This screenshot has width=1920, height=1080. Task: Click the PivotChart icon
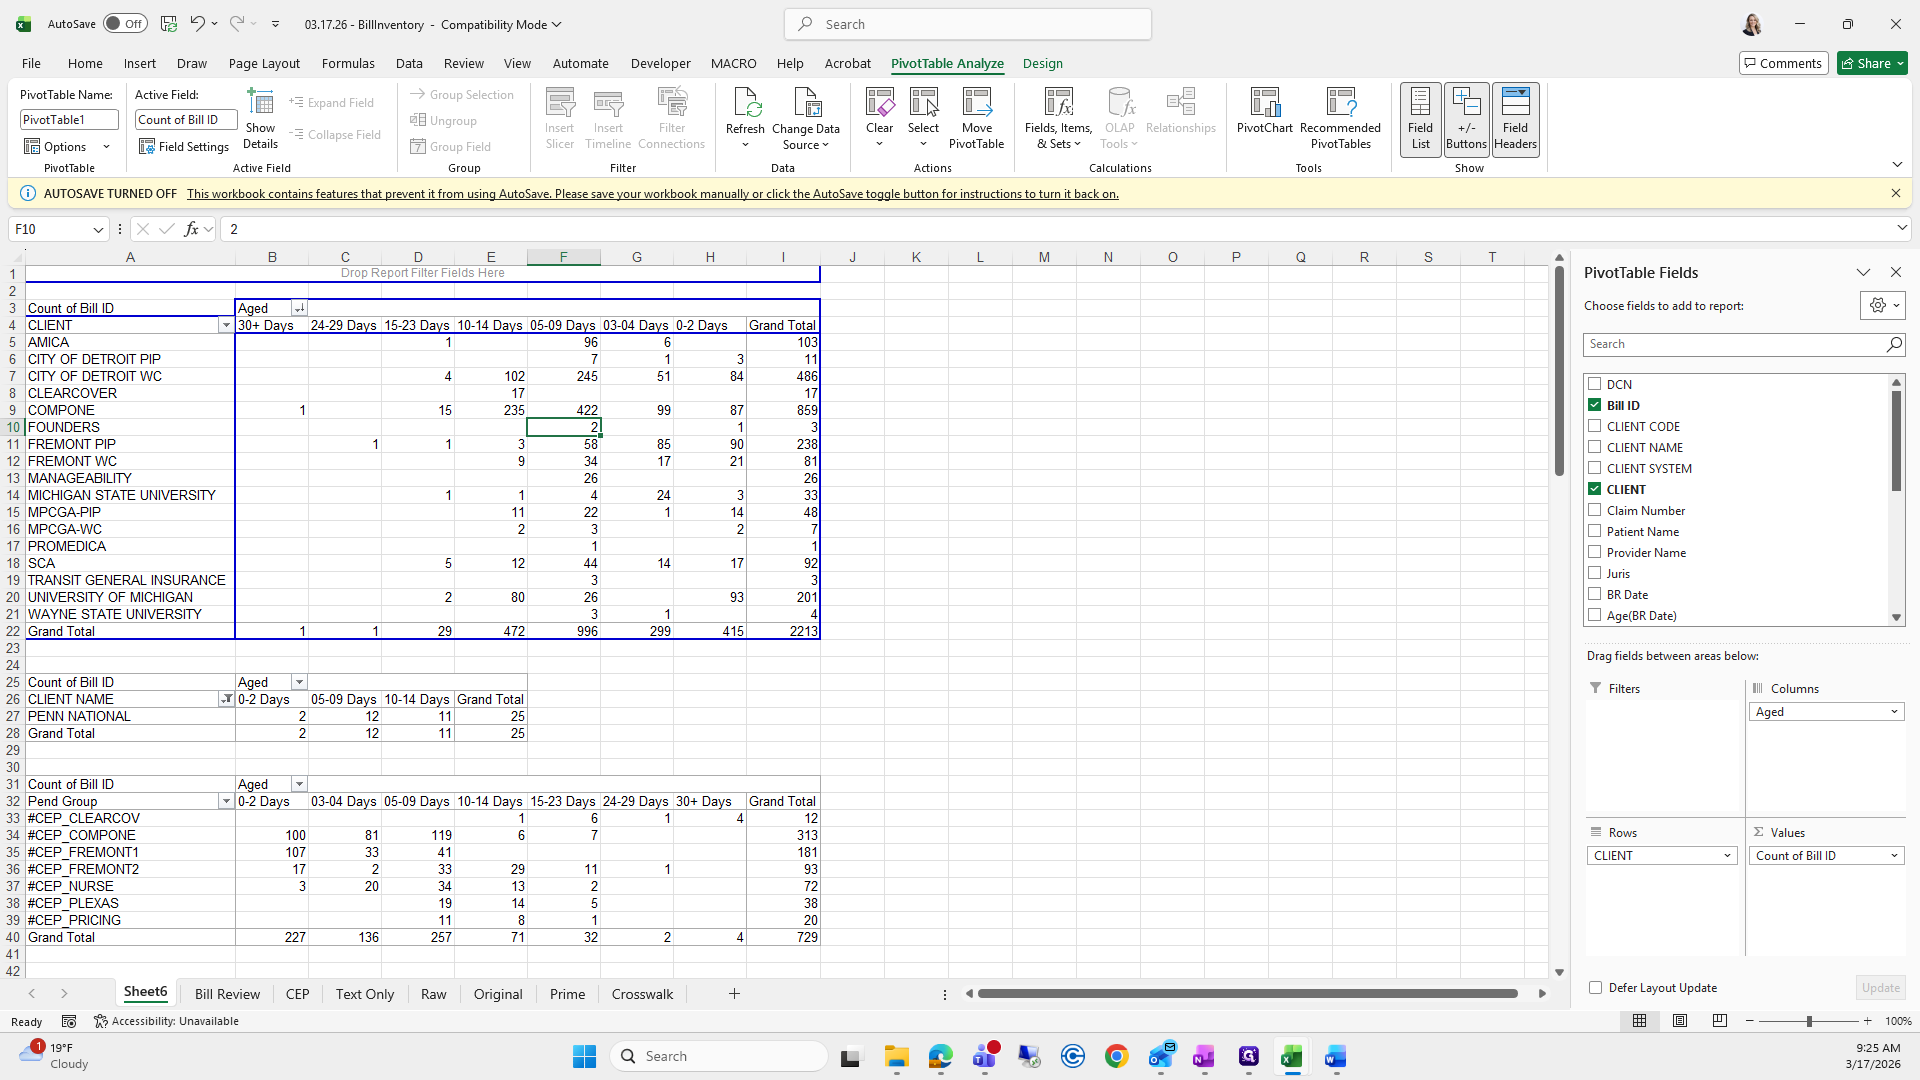[x=1264, y=104]
